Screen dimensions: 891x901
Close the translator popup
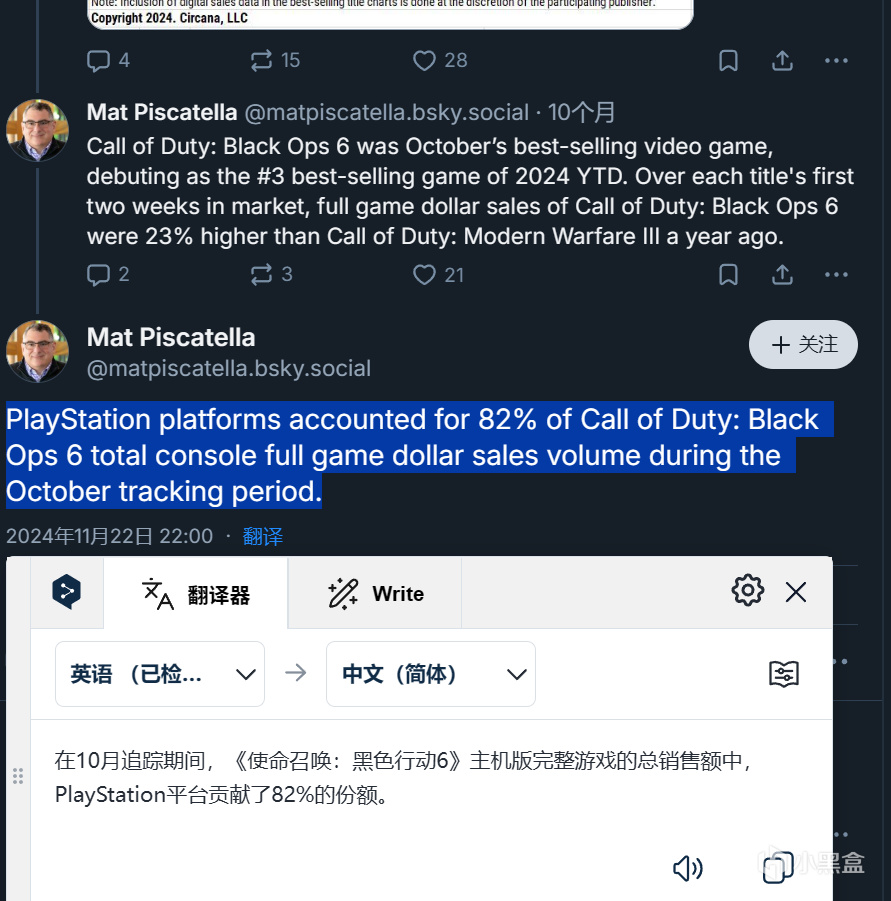[x=796, y=592]
